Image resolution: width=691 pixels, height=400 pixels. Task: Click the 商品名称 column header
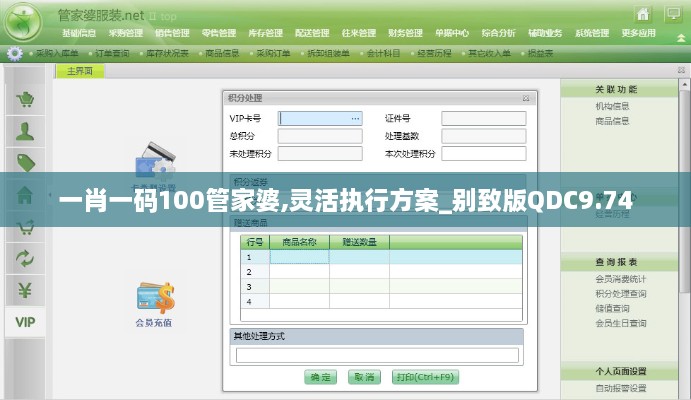pyautogui.click(x=299, y=242)
